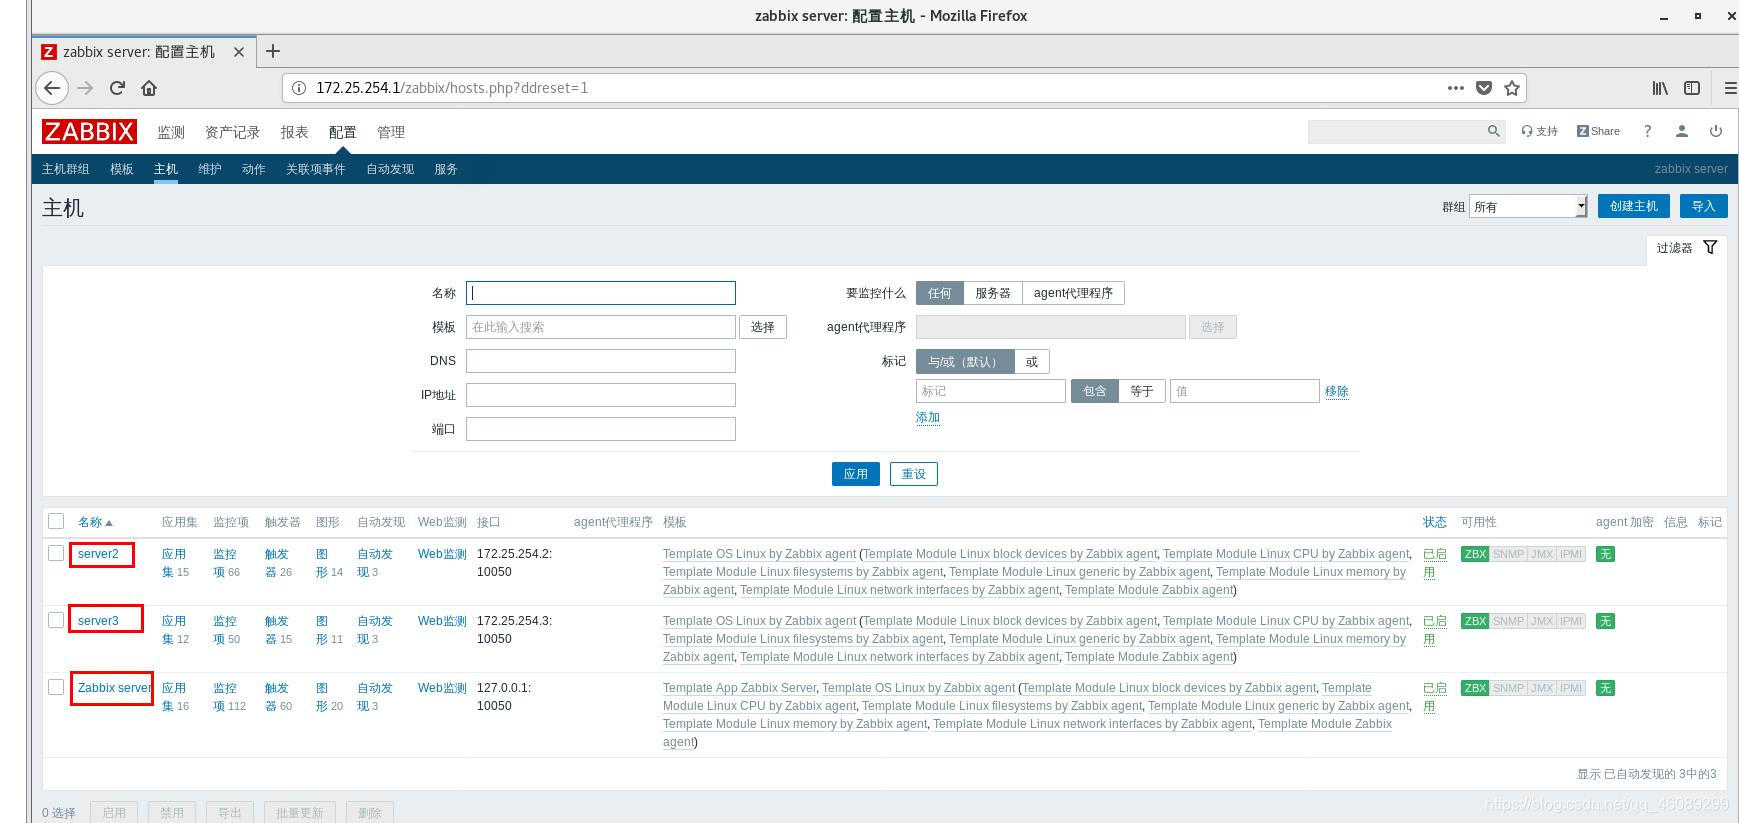Screen dimensions: 1739x823
Task: Click the 移除 tag link
Action: pos(1337,391)
